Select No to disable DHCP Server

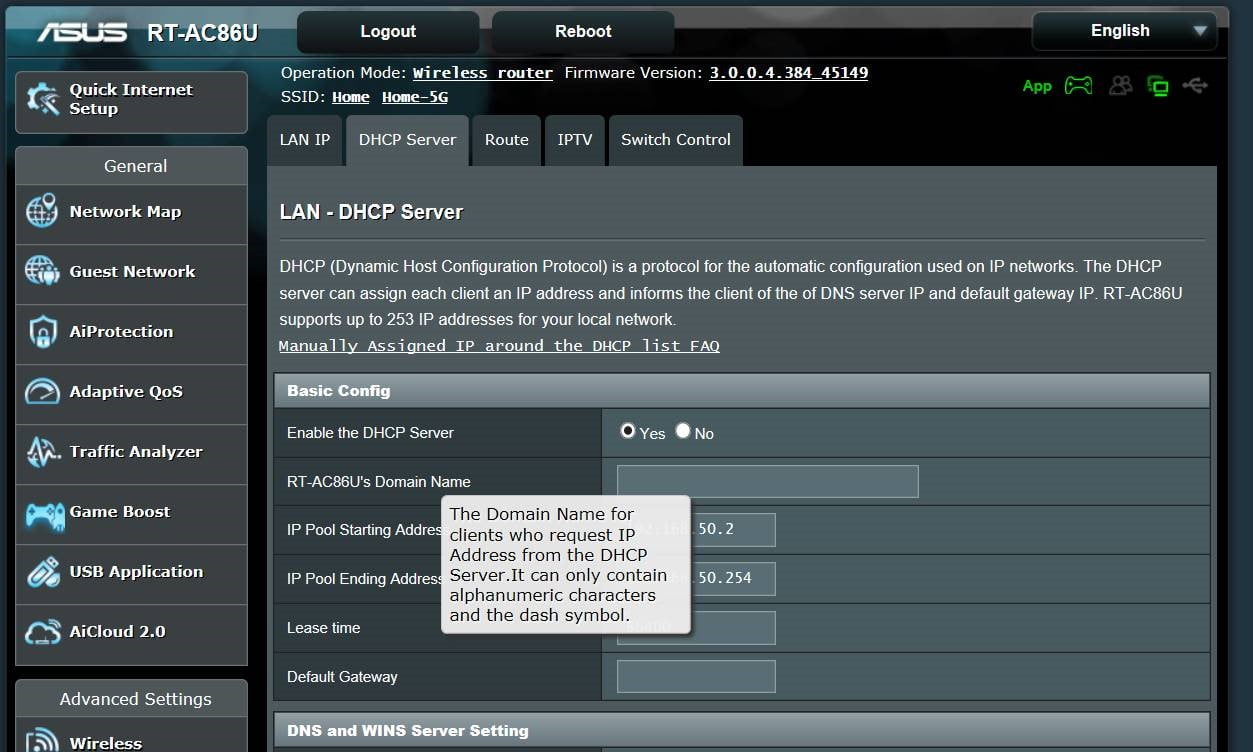(683, 431)
